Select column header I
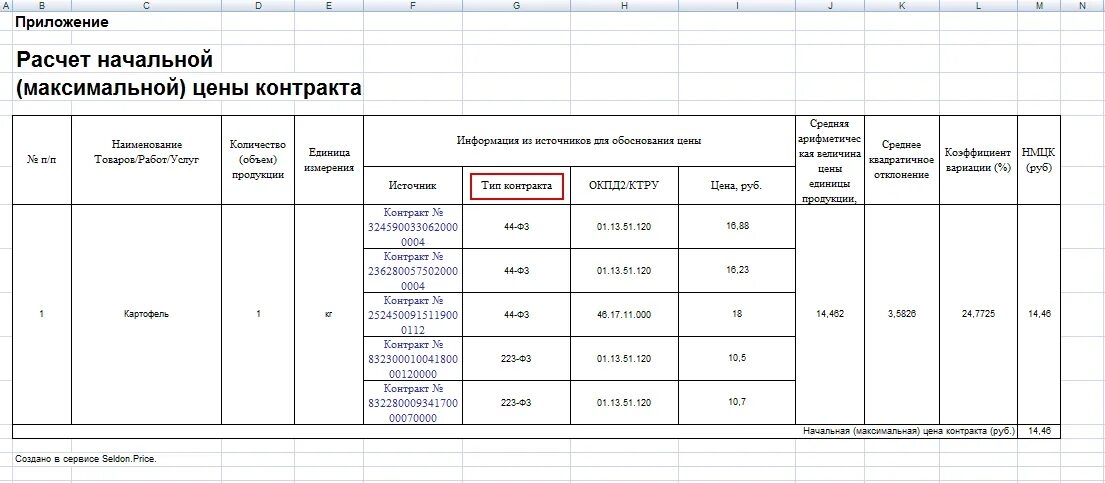 (x=737, y=6)
